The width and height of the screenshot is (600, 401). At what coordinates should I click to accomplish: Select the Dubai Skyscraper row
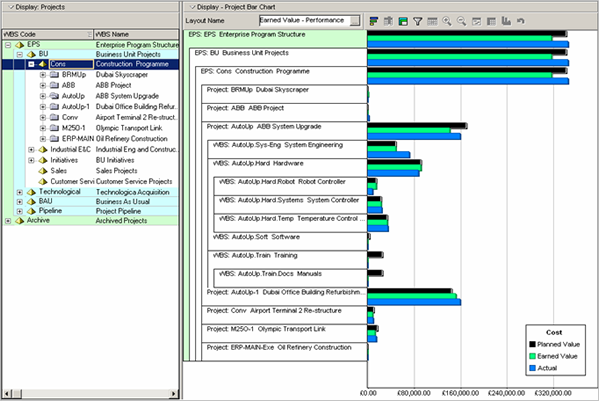(90, 75)
